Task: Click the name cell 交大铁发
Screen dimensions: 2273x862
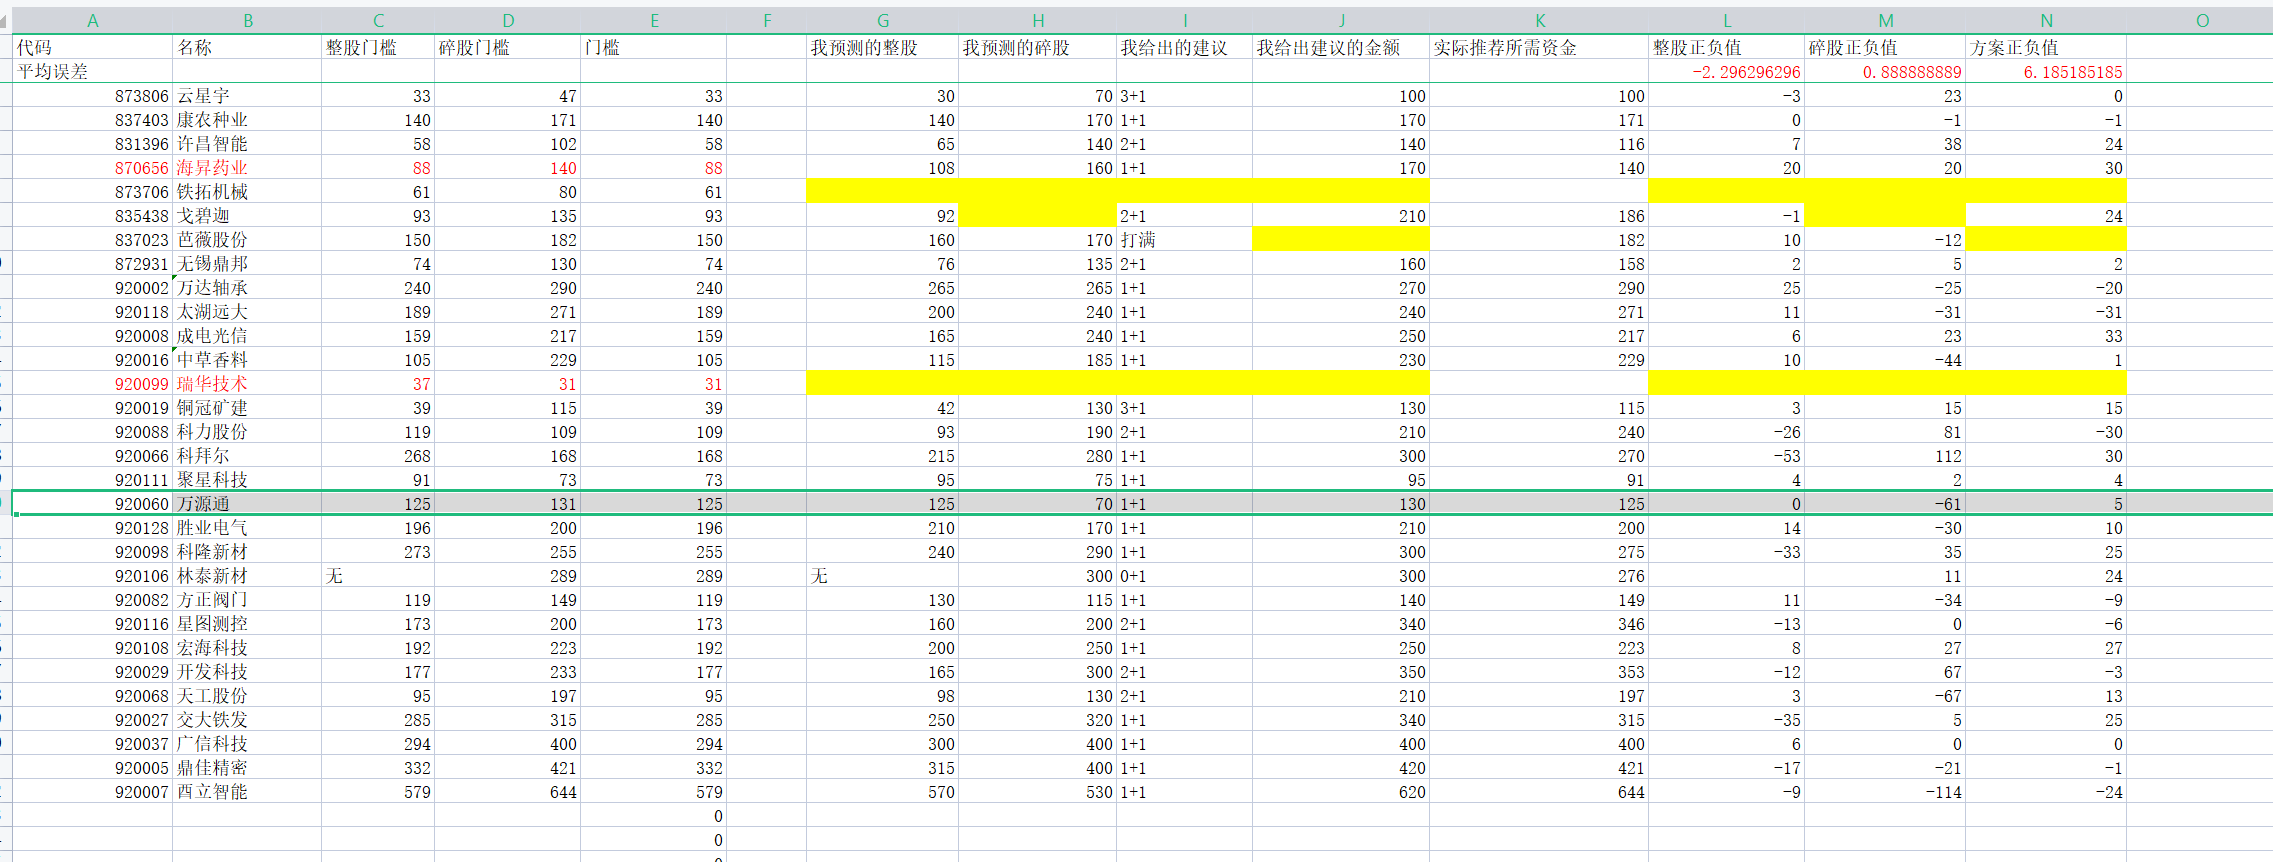Action: [x=247, y=720]
